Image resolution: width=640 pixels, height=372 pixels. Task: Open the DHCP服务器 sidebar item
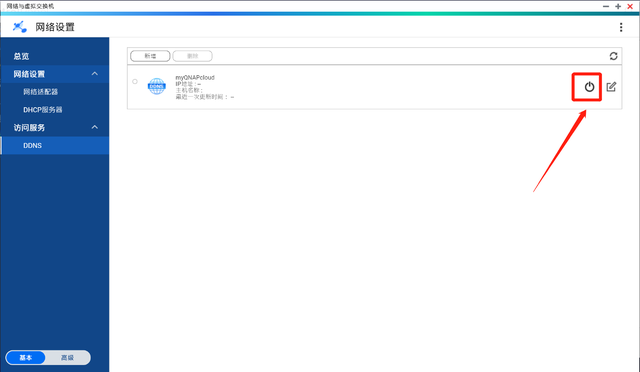42,110
